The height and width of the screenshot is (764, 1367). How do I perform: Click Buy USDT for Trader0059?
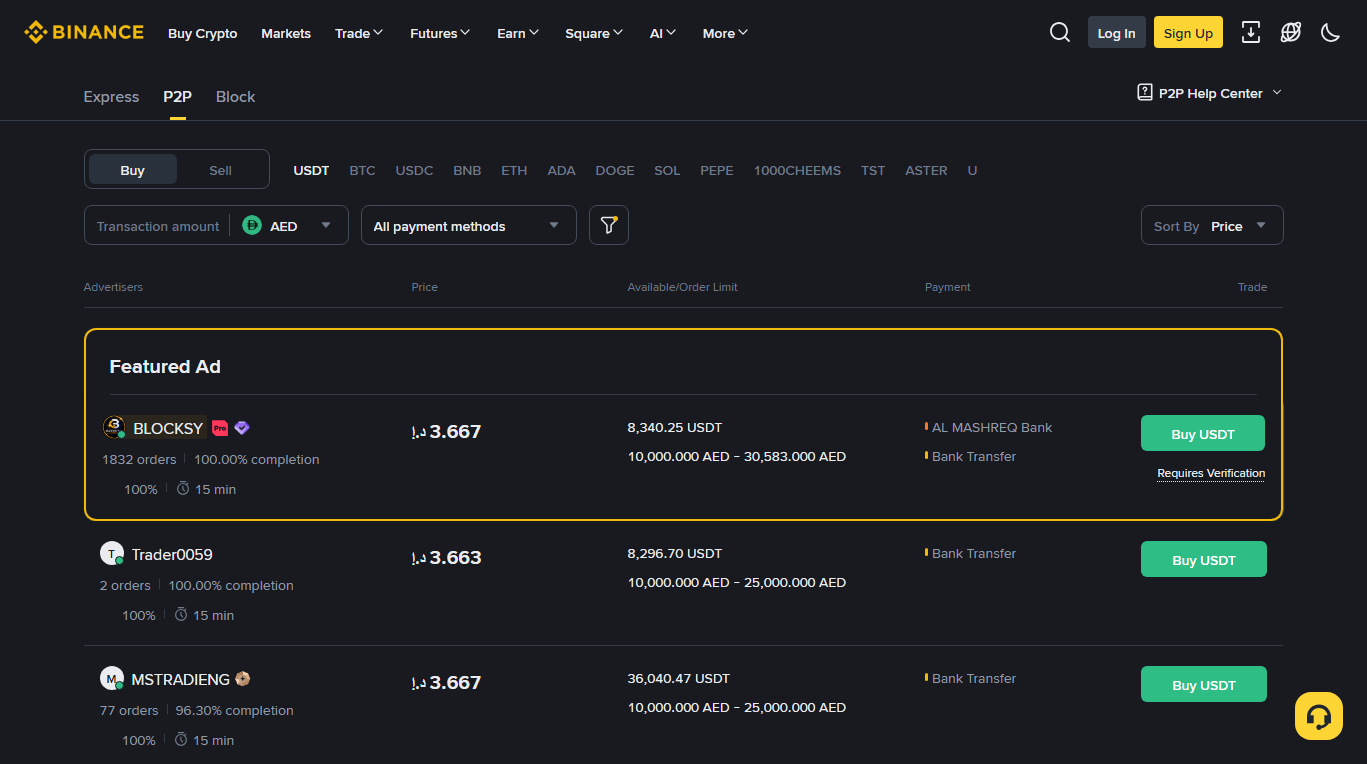coord(1204,559)
